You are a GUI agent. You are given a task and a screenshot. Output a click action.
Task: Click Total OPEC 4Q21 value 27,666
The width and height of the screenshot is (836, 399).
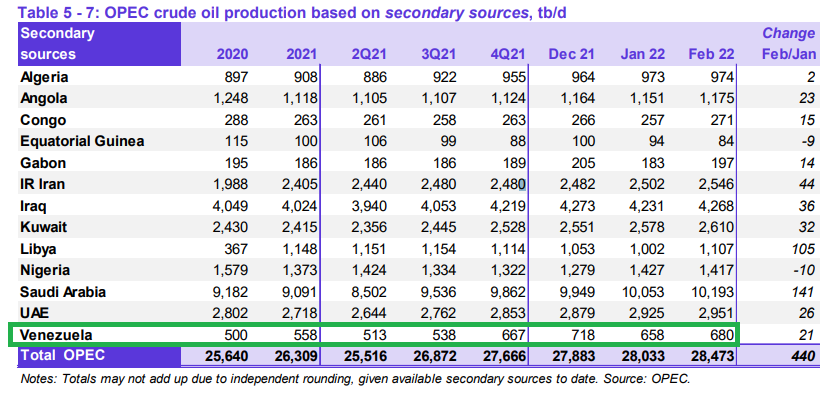coord(504,356)
